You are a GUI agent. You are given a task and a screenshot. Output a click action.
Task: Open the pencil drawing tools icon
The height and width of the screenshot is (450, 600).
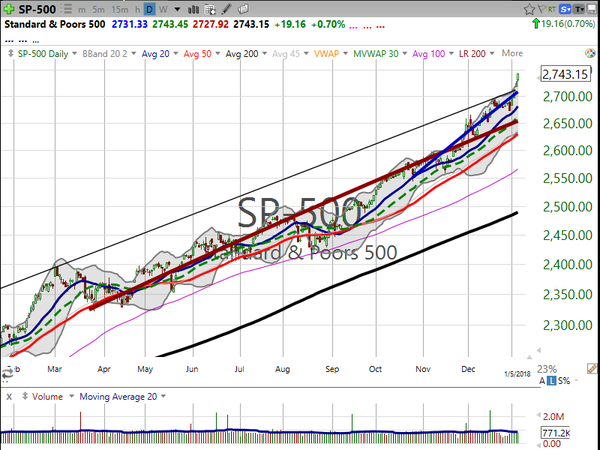[227, 9]
